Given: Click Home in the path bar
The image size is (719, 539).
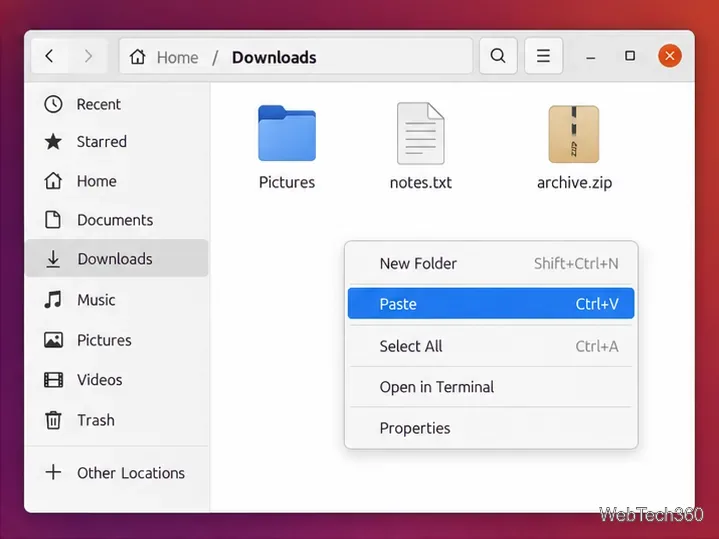Looking at the screenshot, I should point(177,58).
